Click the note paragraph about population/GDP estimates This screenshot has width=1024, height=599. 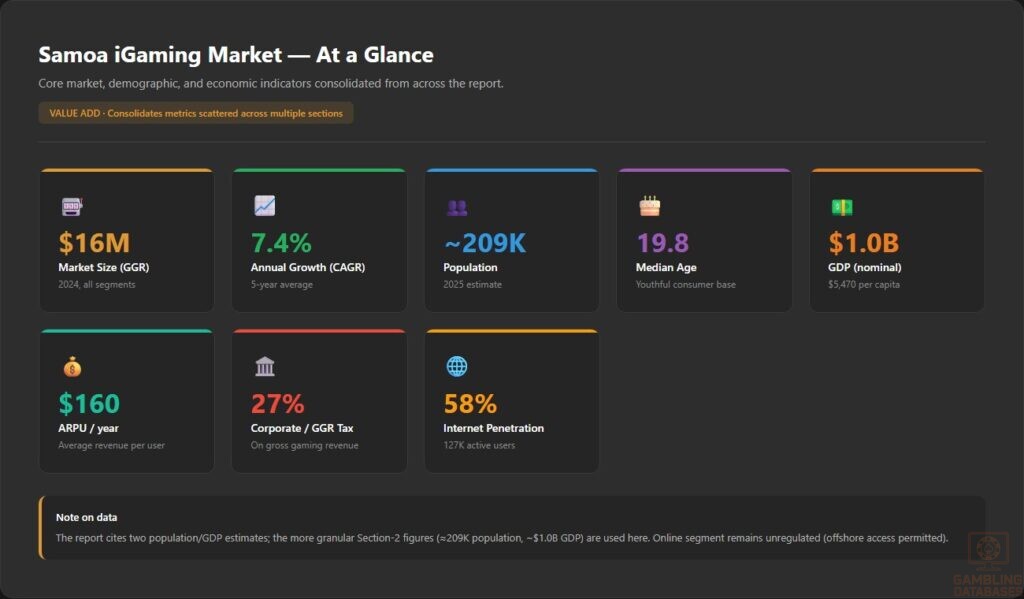tap(502, 538)
